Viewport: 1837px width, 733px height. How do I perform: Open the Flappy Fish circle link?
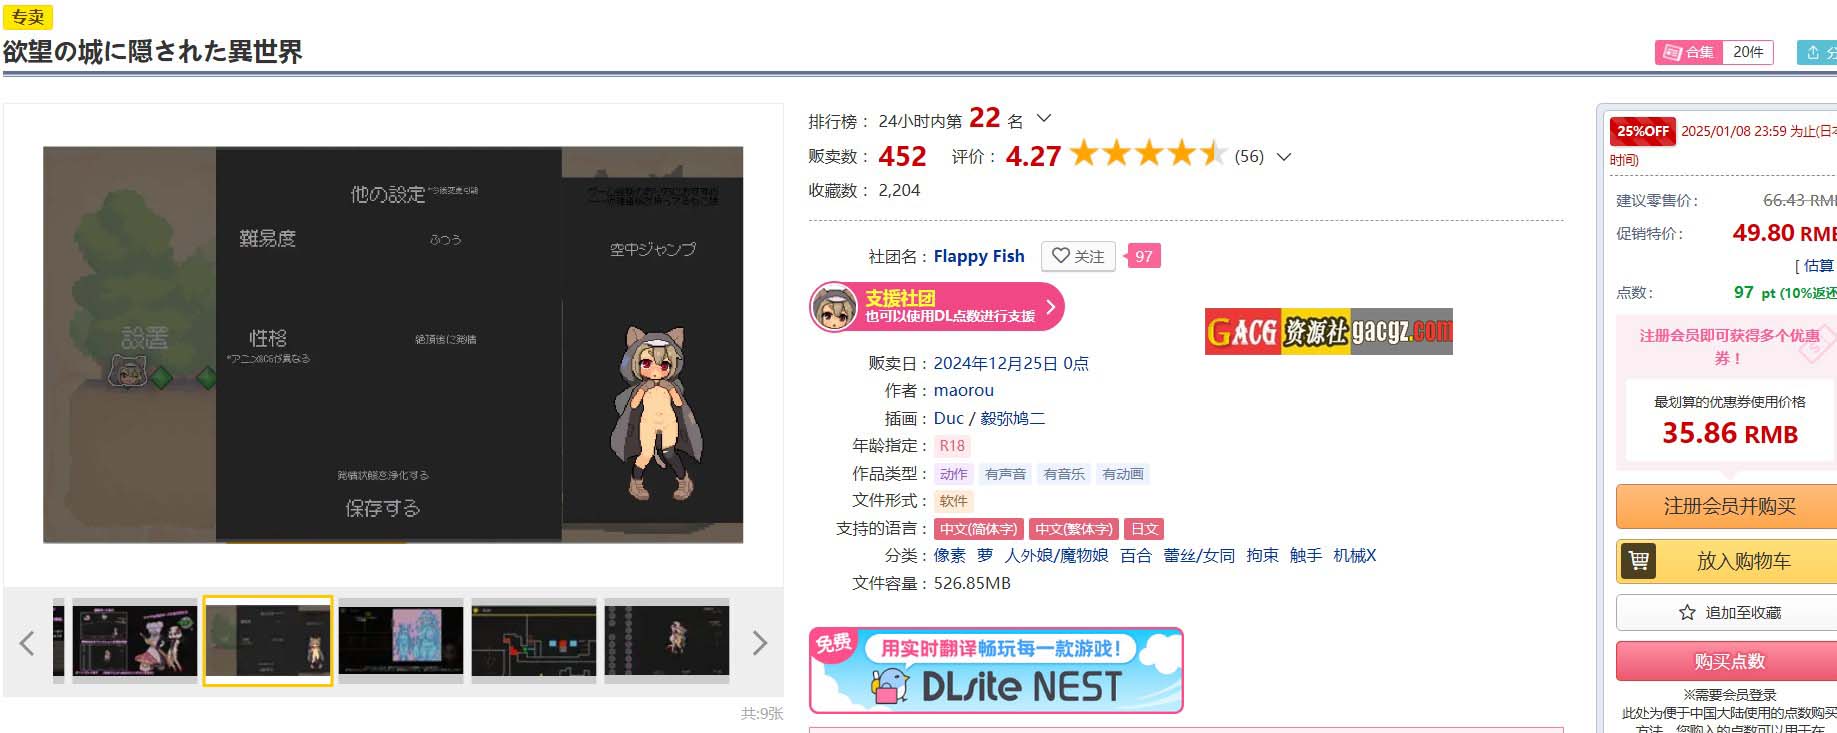979,256
